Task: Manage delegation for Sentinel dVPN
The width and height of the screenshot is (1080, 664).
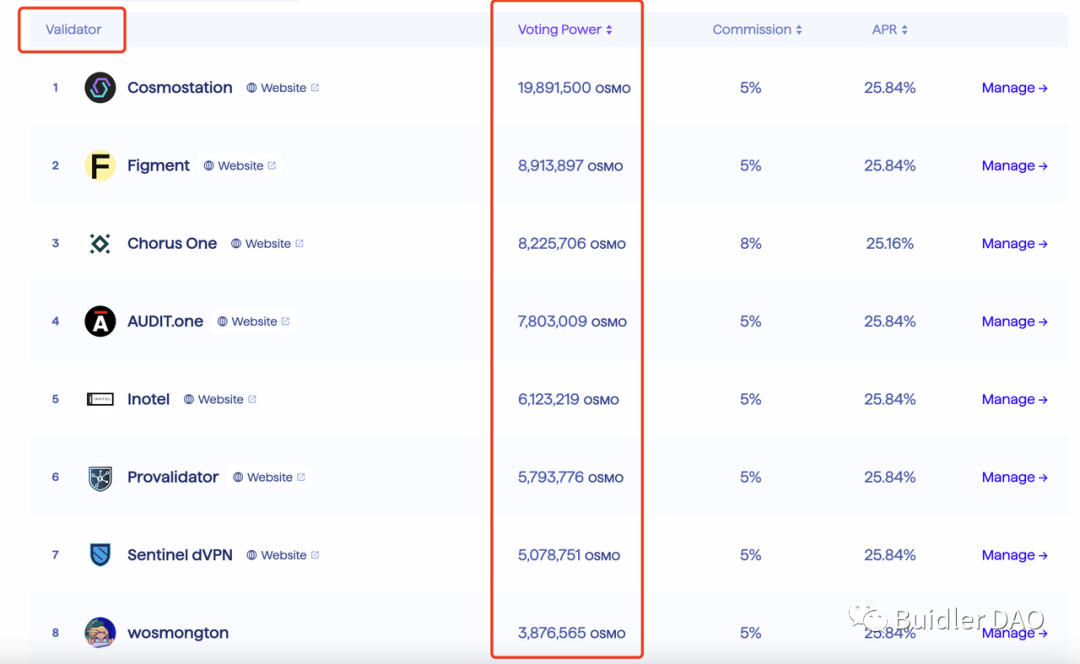Action: tap(1015, 554)
